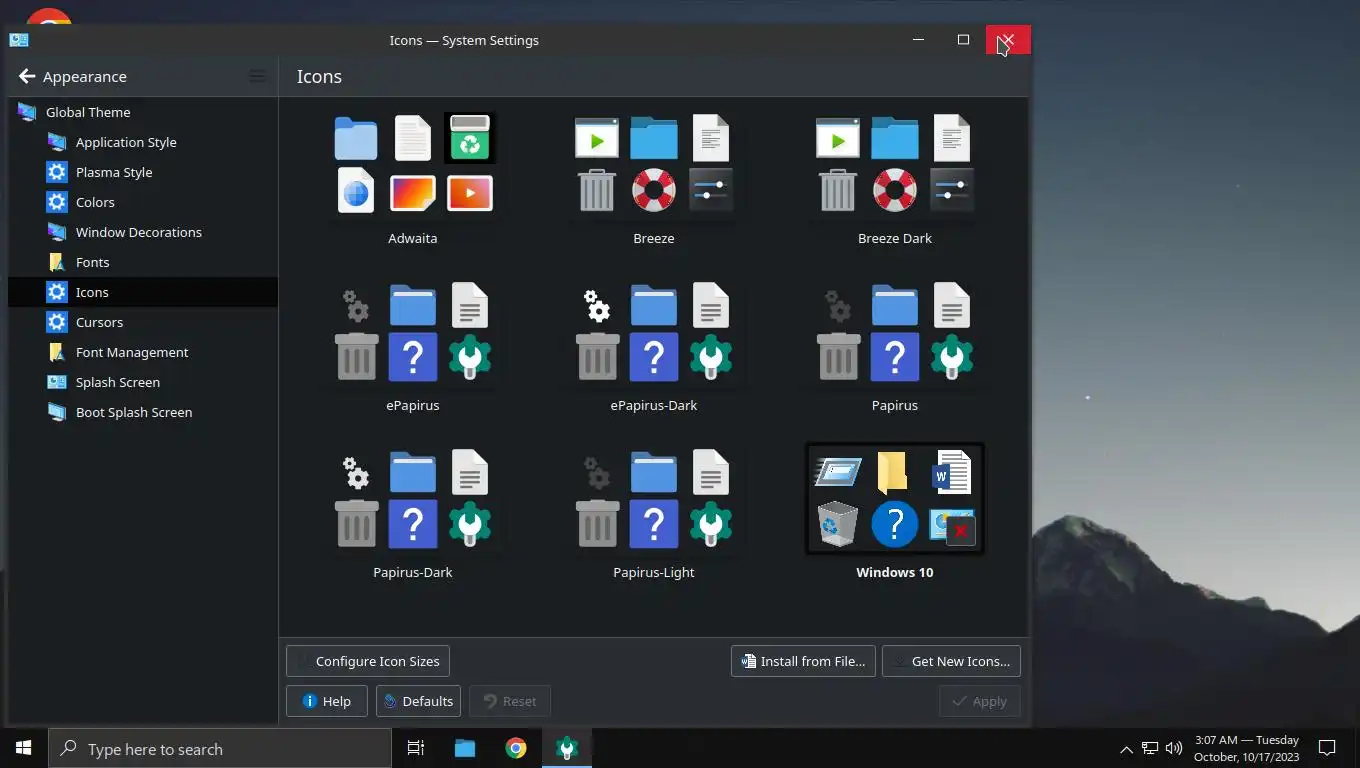
Task: Open Global Theme settings
Action: pyautogui.click(x=143, y=112)
